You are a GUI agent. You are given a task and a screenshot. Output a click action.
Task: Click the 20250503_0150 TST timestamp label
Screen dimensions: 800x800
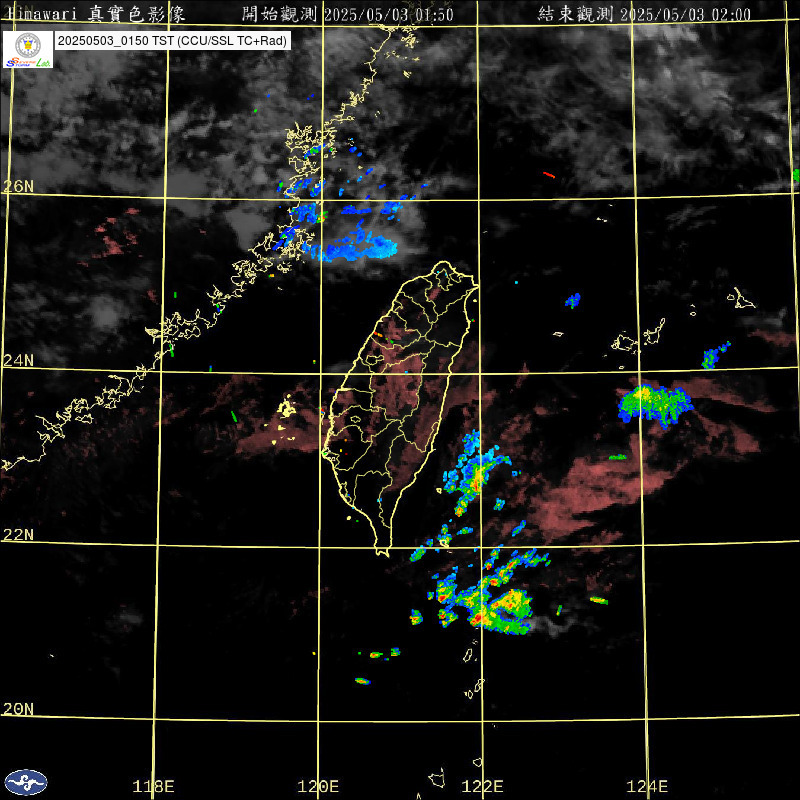coord(172,41)
